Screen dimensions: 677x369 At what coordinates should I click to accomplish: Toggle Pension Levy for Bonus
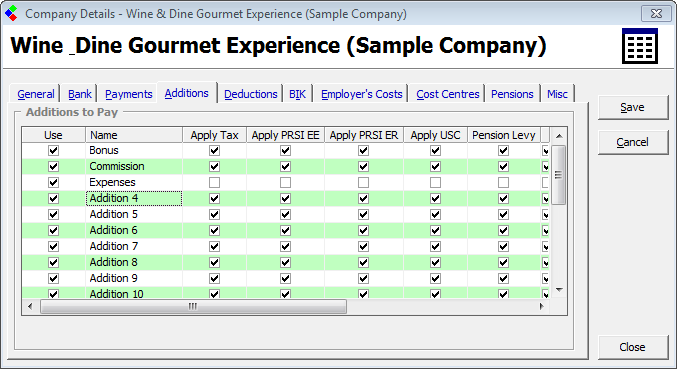coord(503,150)
